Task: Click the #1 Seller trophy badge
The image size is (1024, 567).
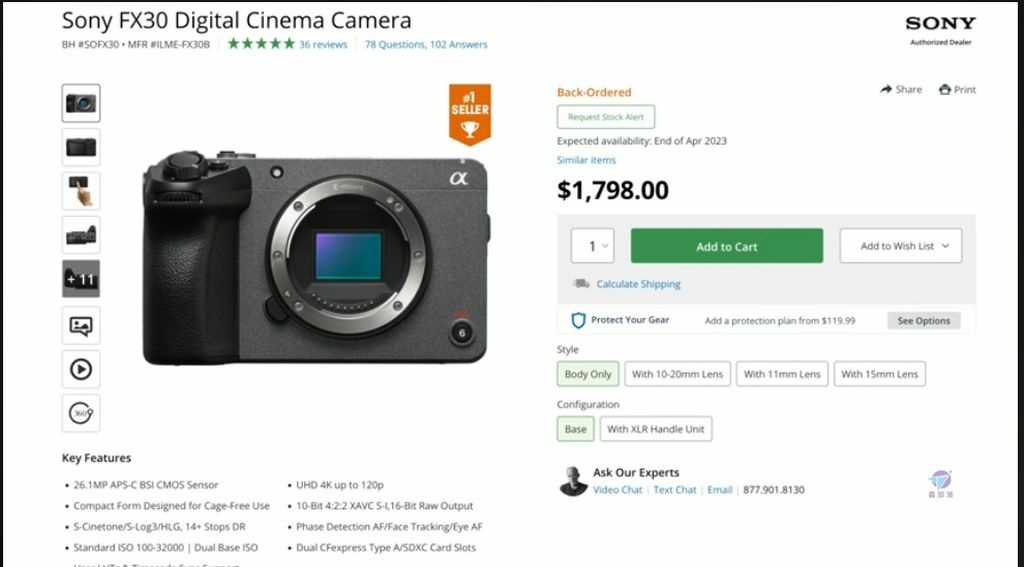Action: 470,115
